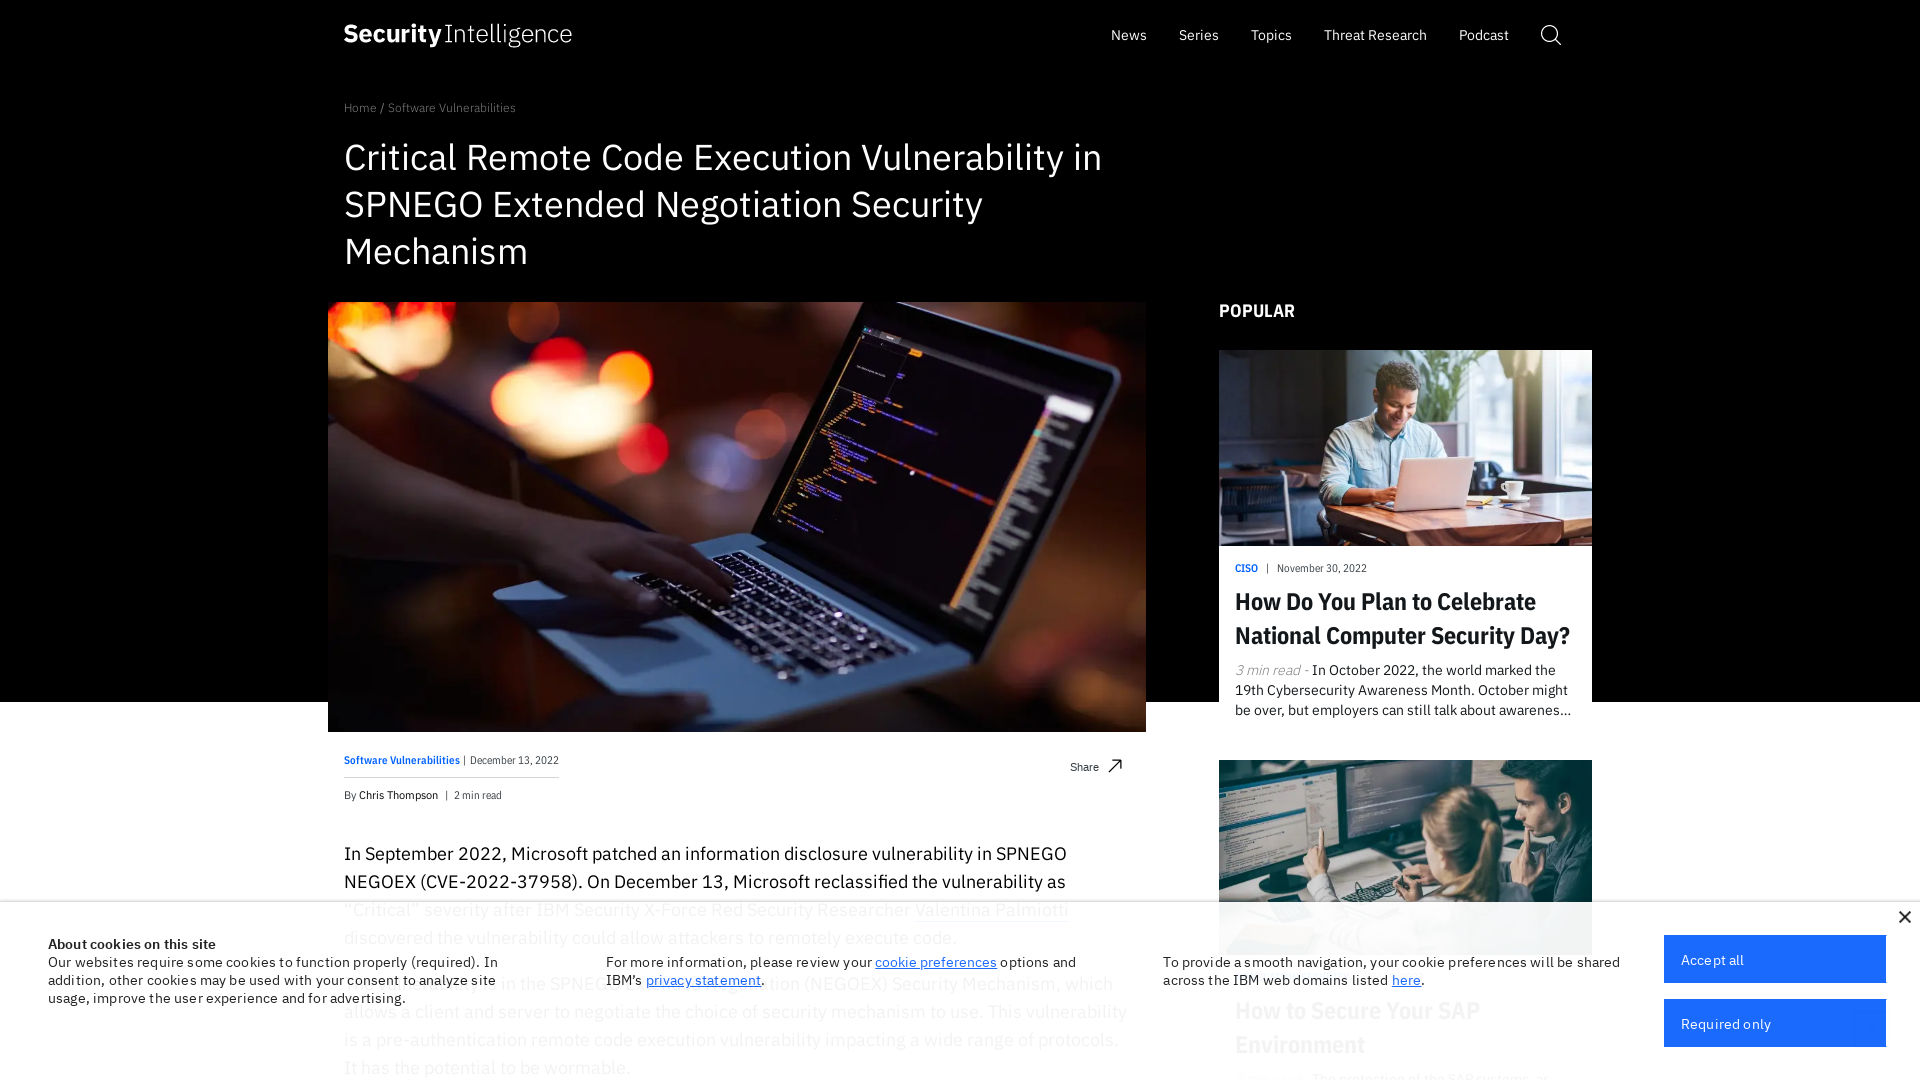Expand the Series navigation menu item

1199,34
